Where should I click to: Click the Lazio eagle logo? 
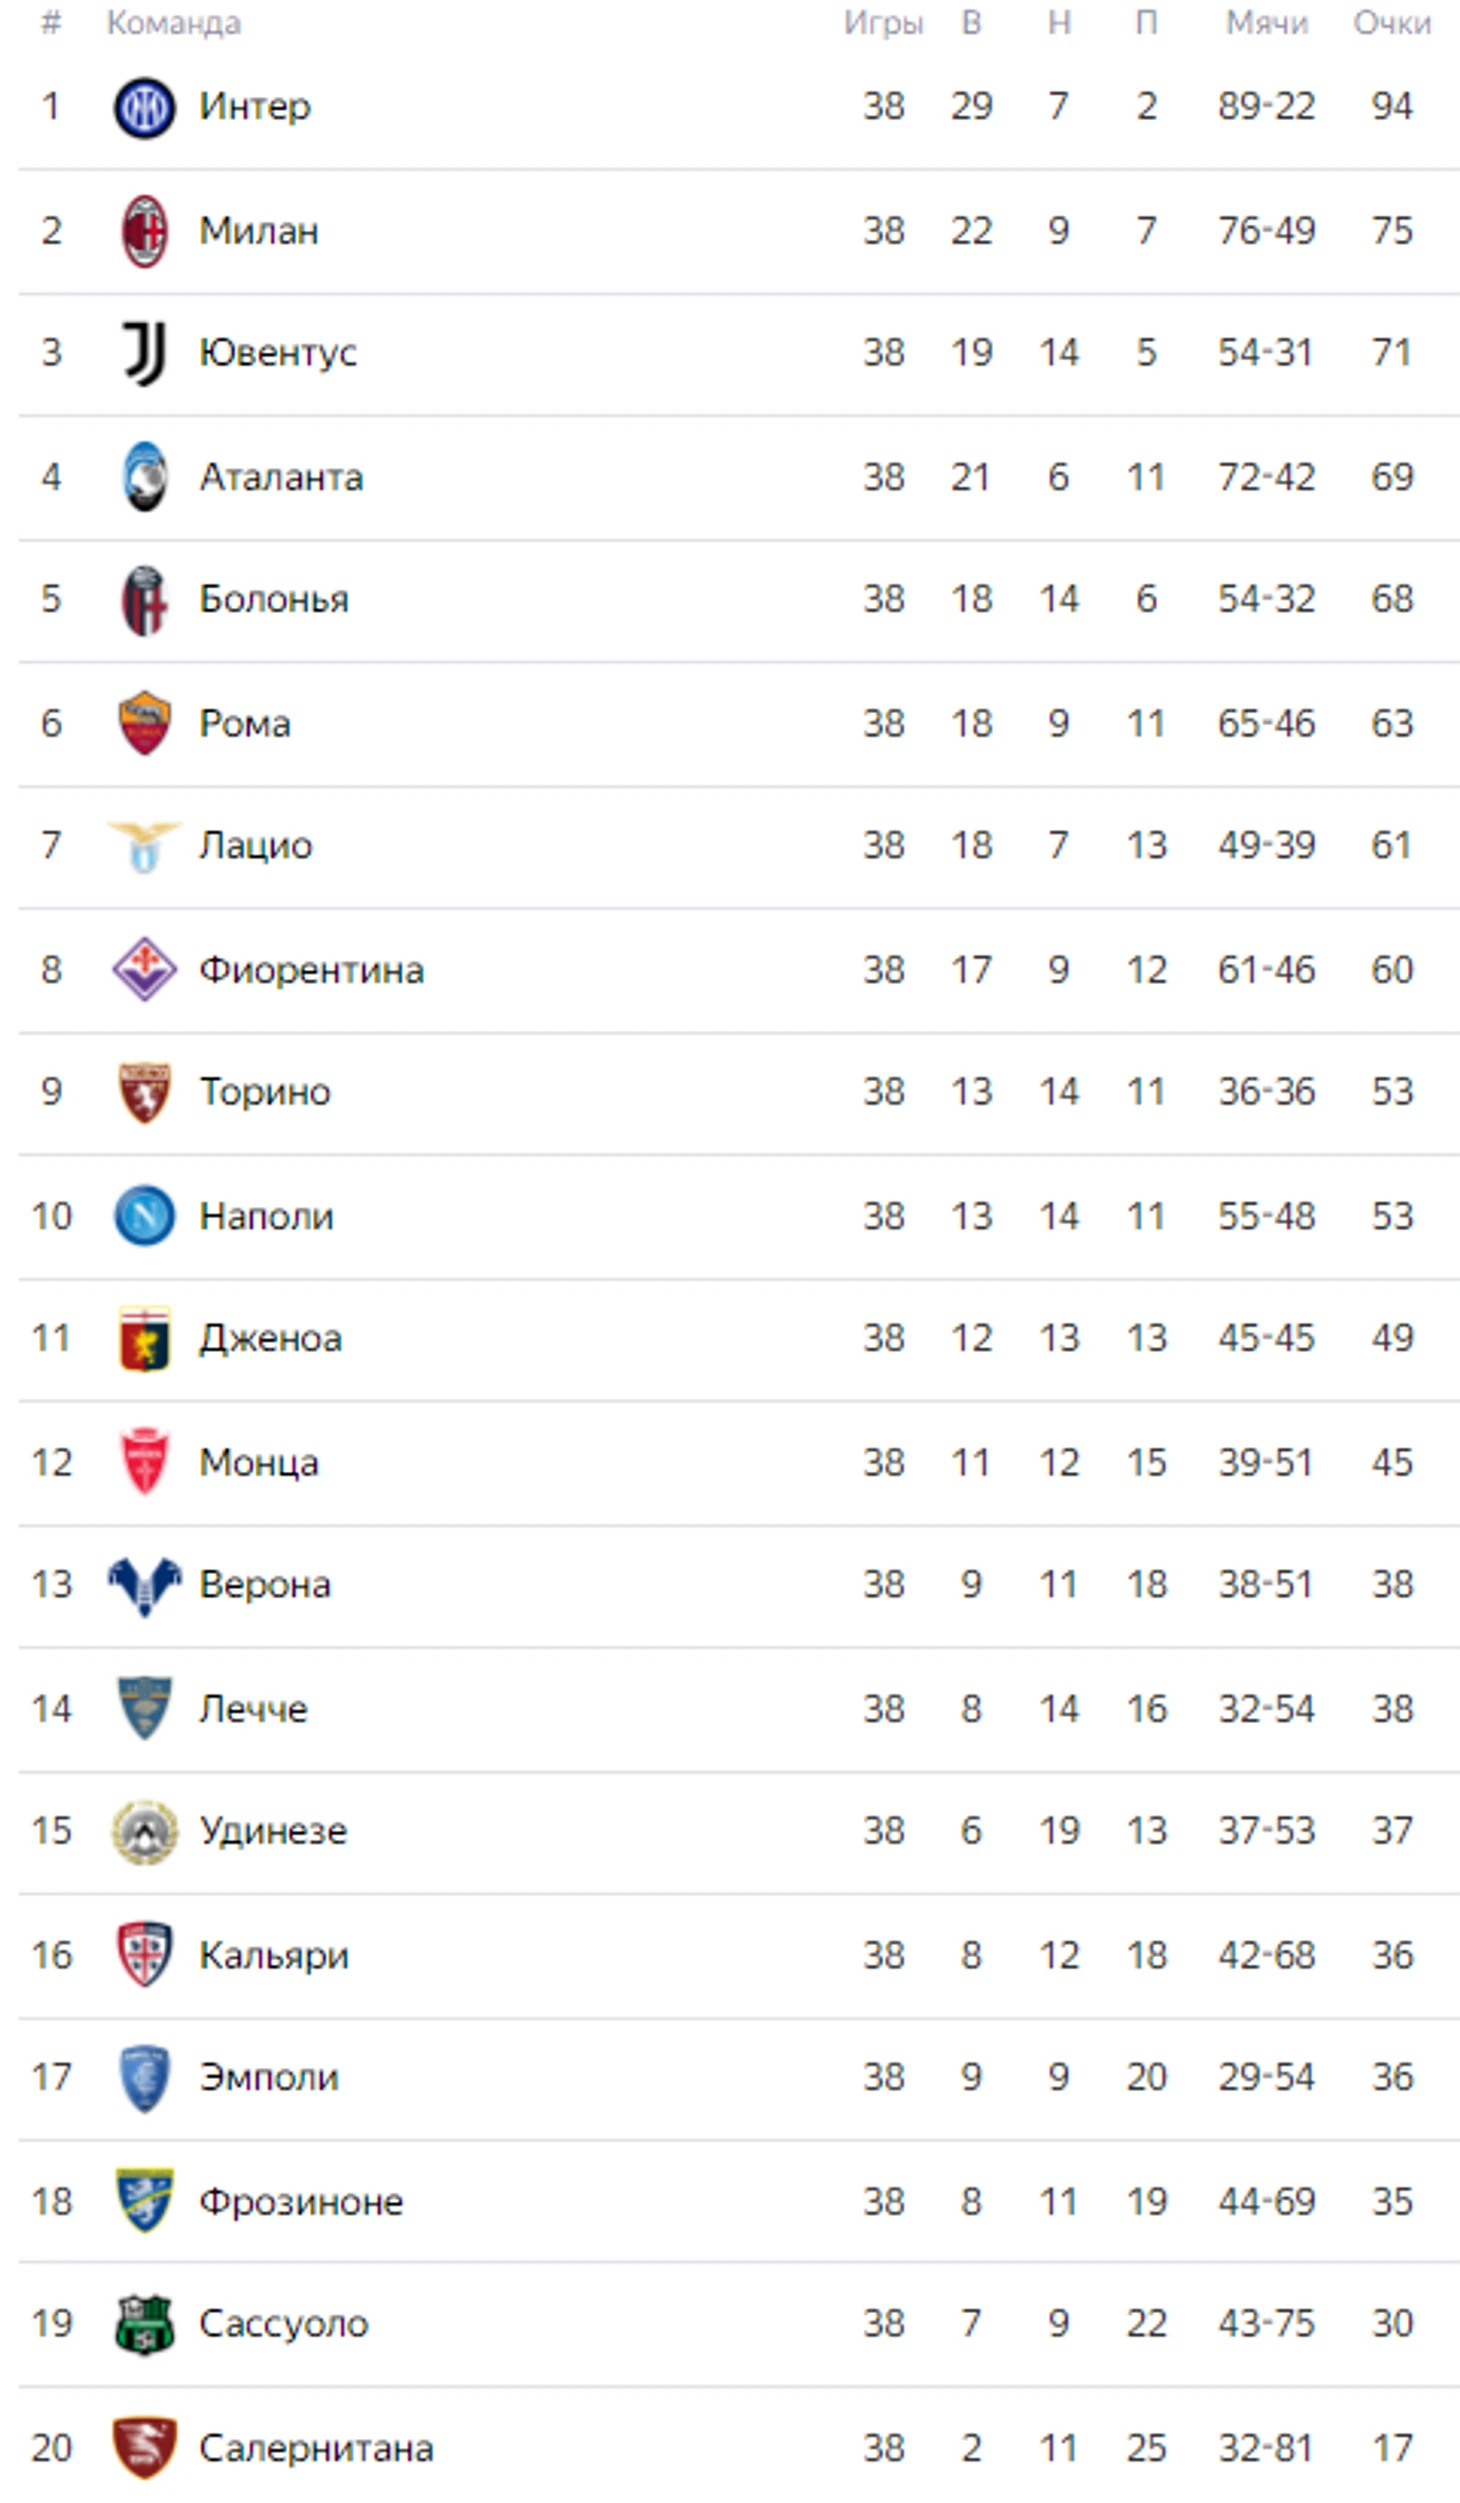pos(144,846)
